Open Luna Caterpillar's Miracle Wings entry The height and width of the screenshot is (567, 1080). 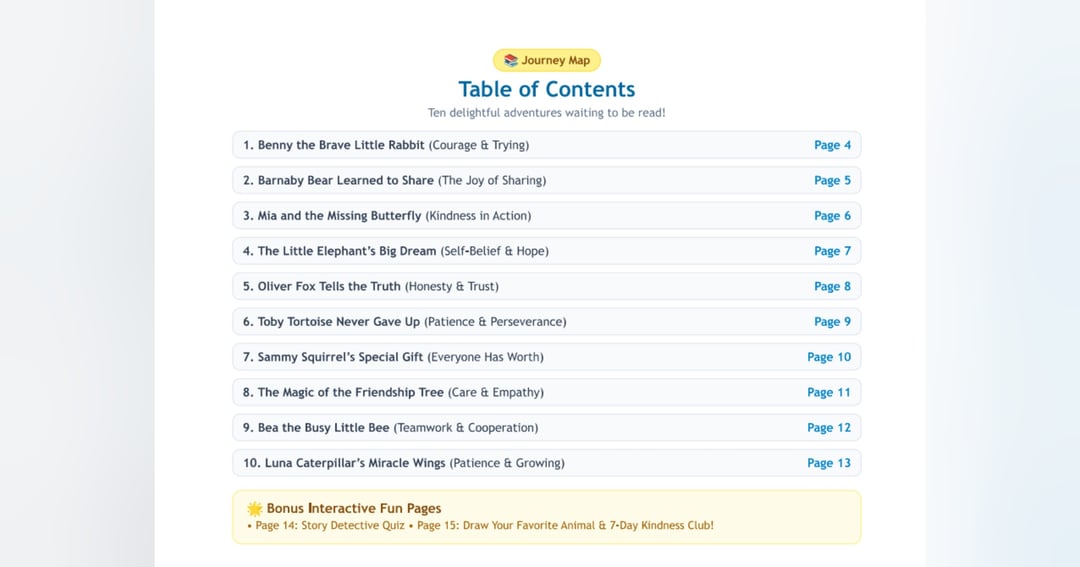tap(547, 463)
